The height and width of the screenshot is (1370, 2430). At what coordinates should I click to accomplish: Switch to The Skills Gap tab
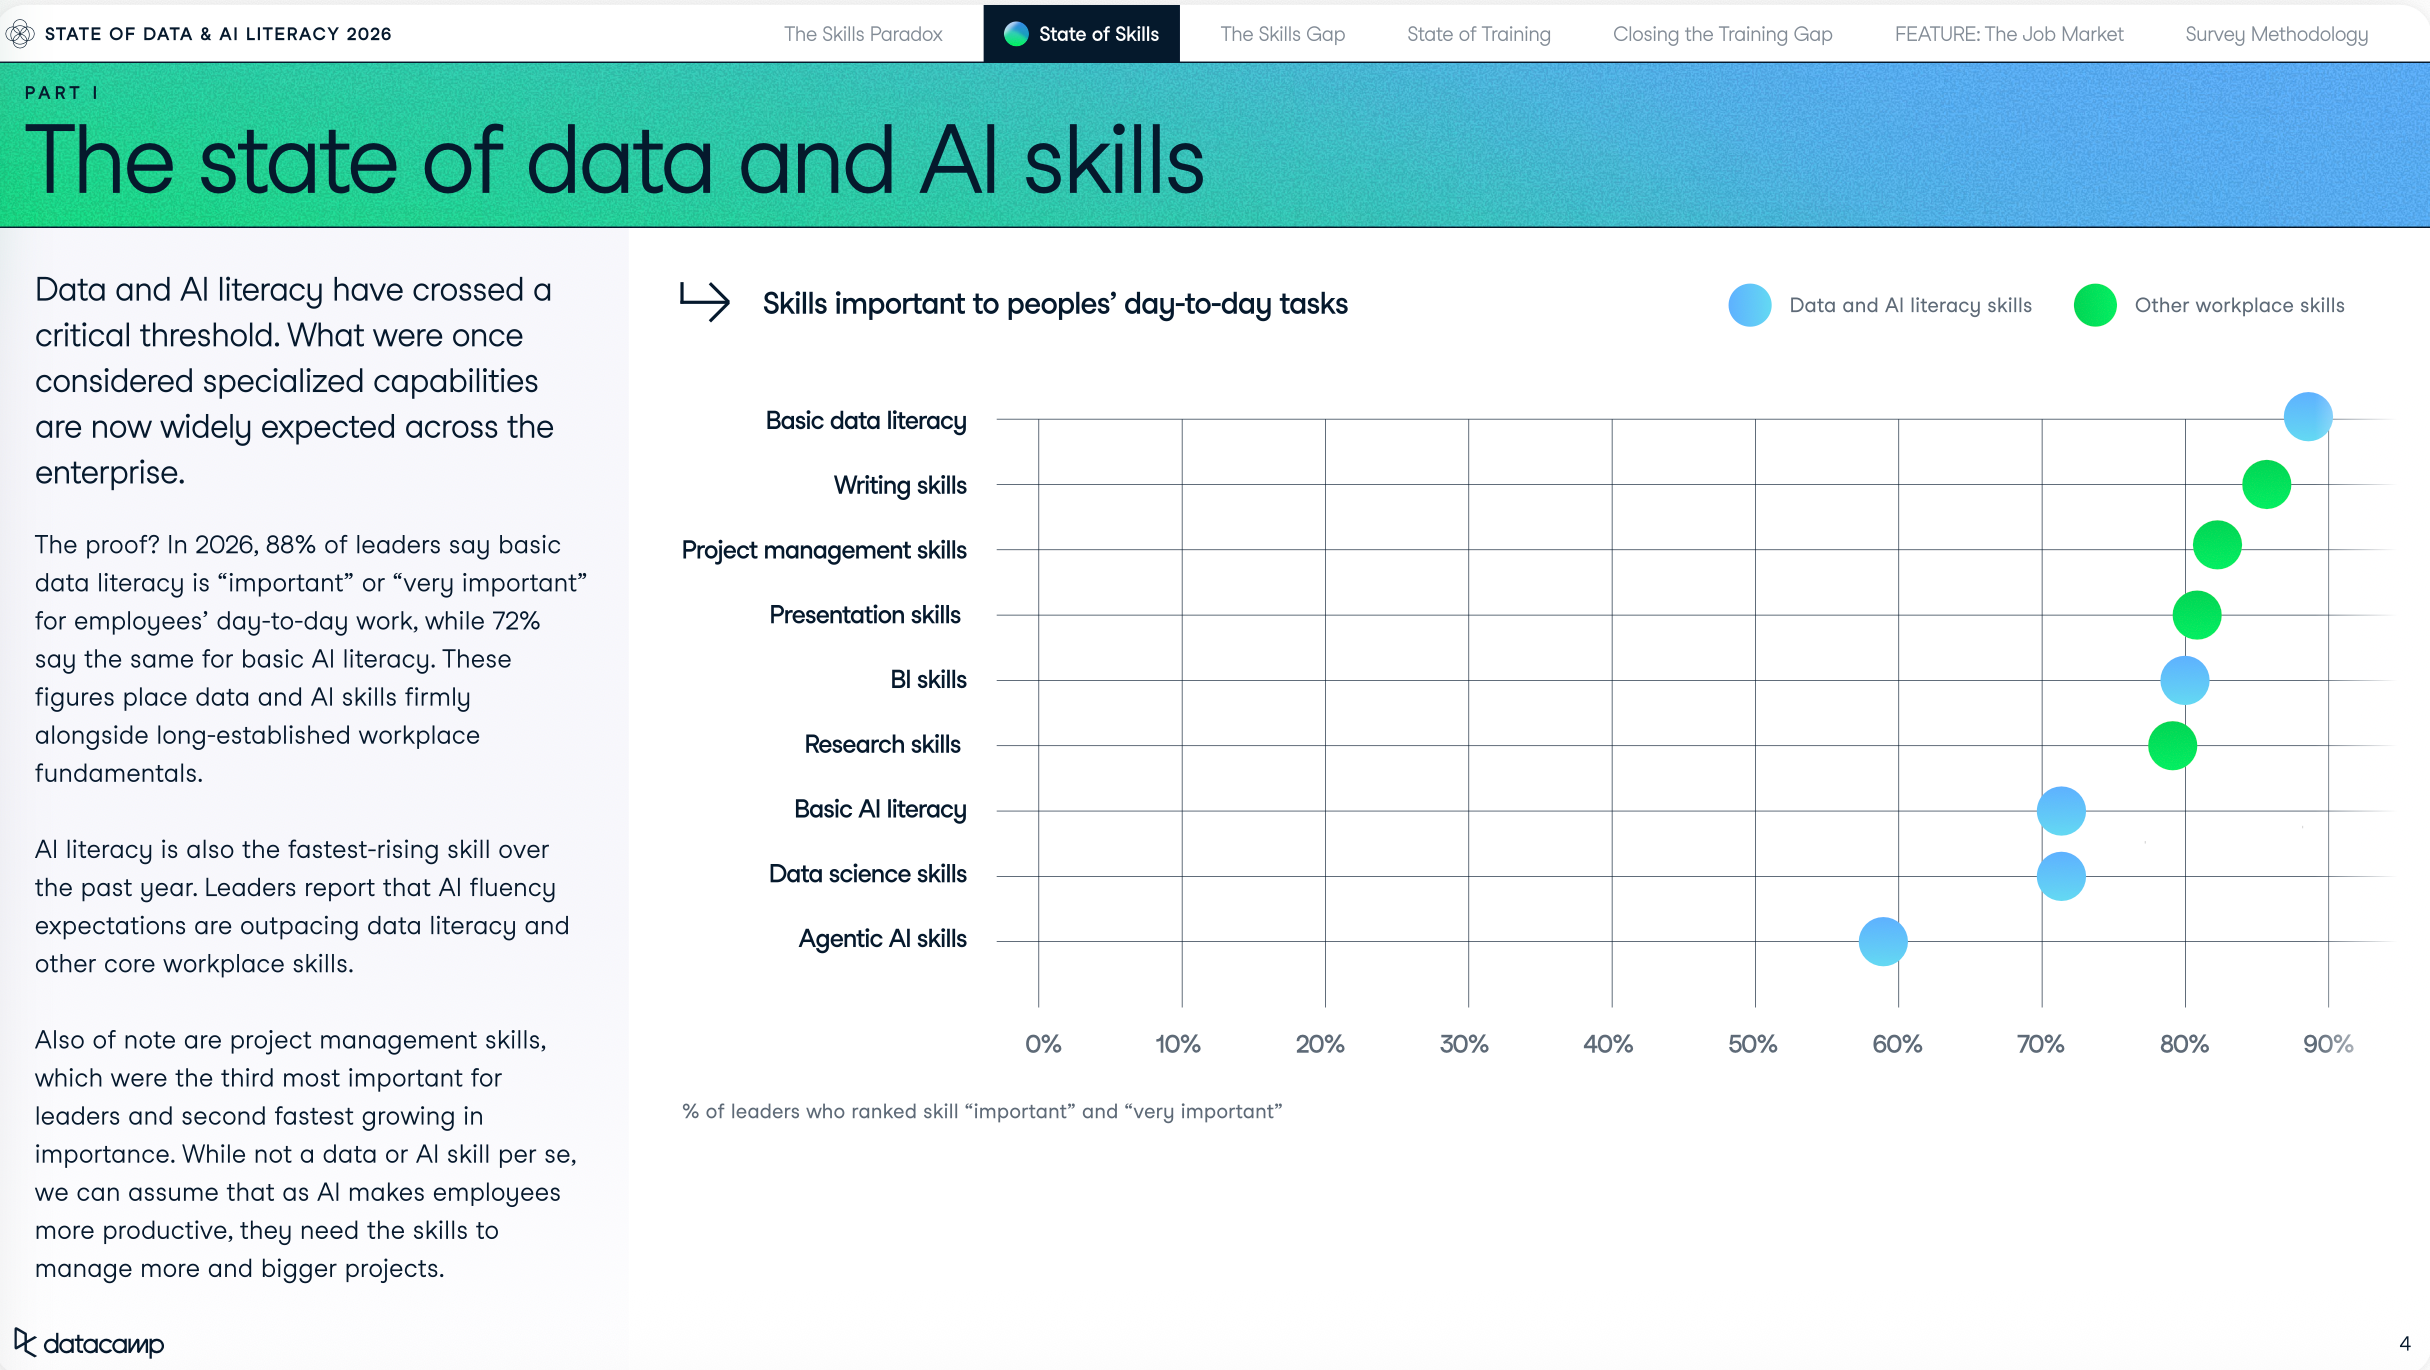[x=1282, y=34]
